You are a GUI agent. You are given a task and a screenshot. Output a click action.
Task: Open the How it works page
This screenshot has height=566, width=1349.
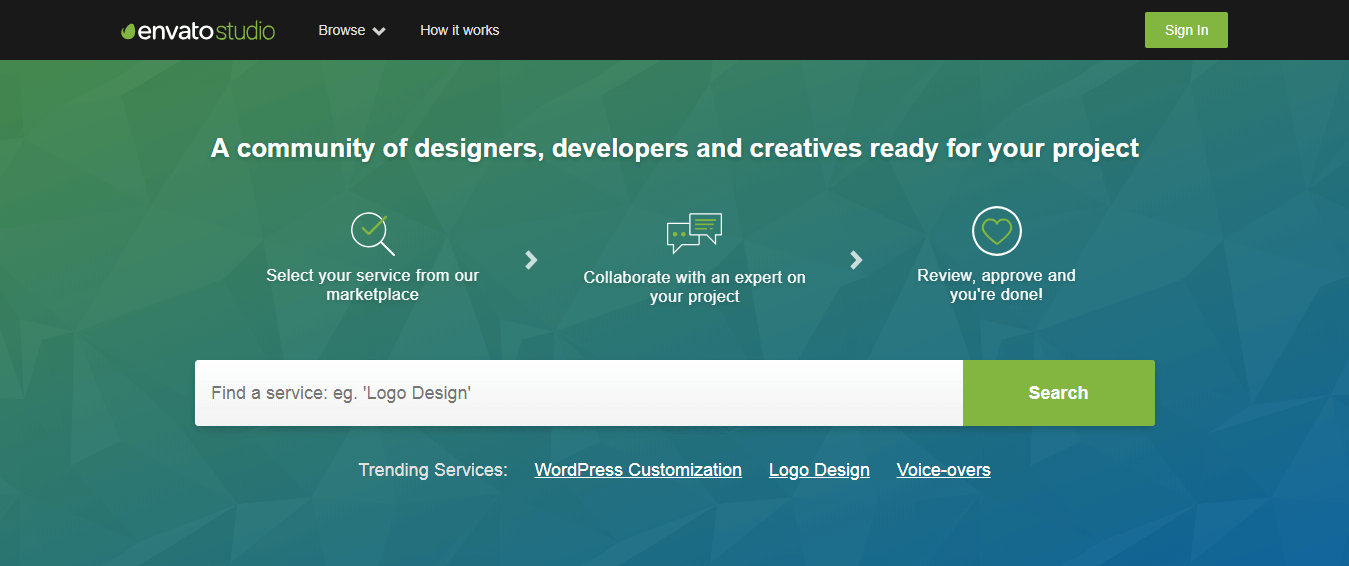click(x=460, y=30)
